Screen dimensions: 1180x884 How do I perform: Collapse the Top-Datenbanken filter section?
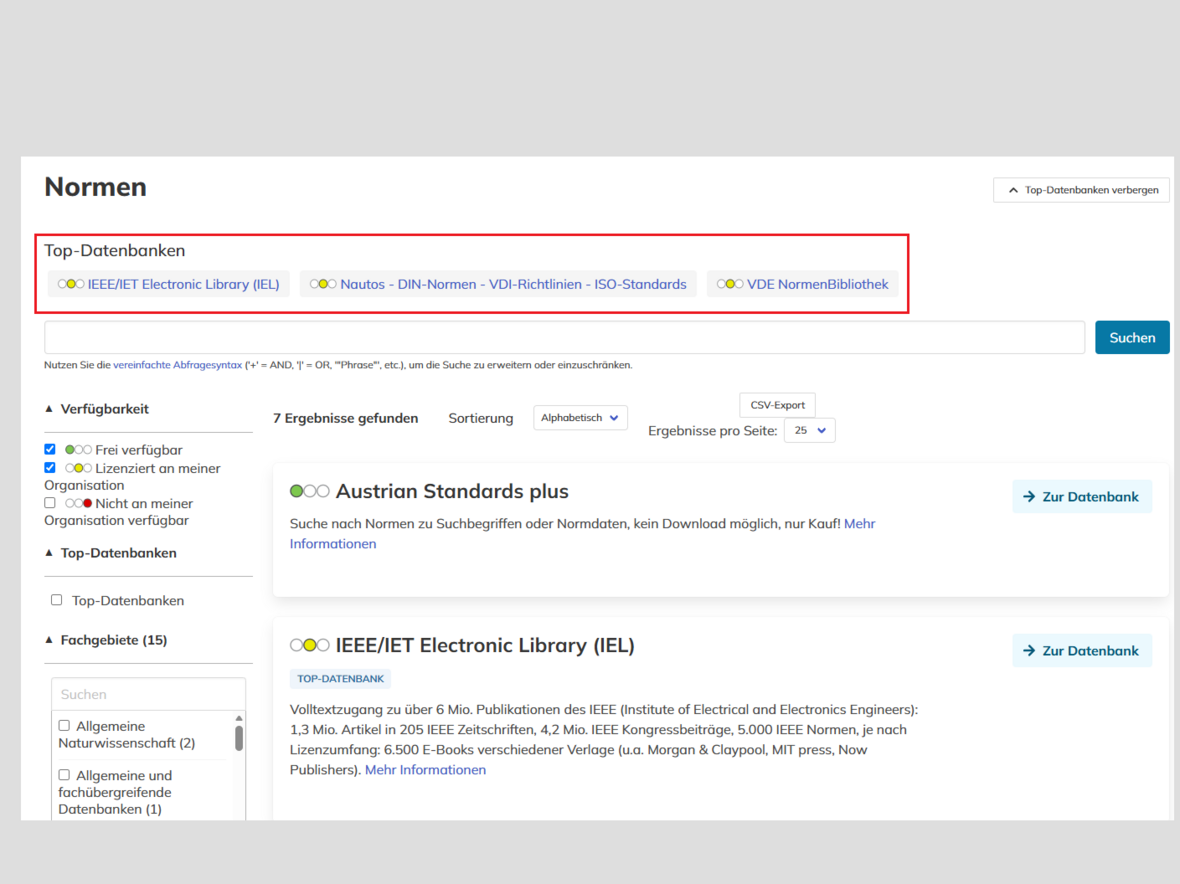111,553
